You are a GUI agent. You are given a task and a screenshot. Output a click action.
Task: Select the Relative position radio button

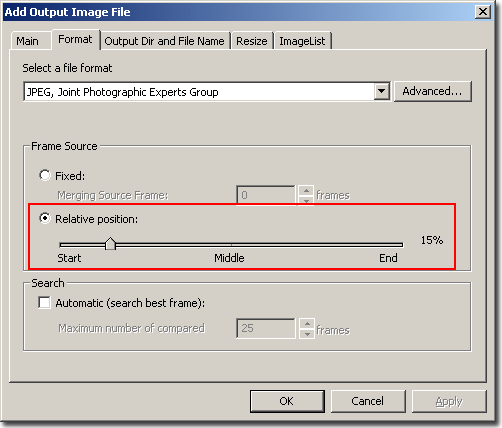(45, 218)
